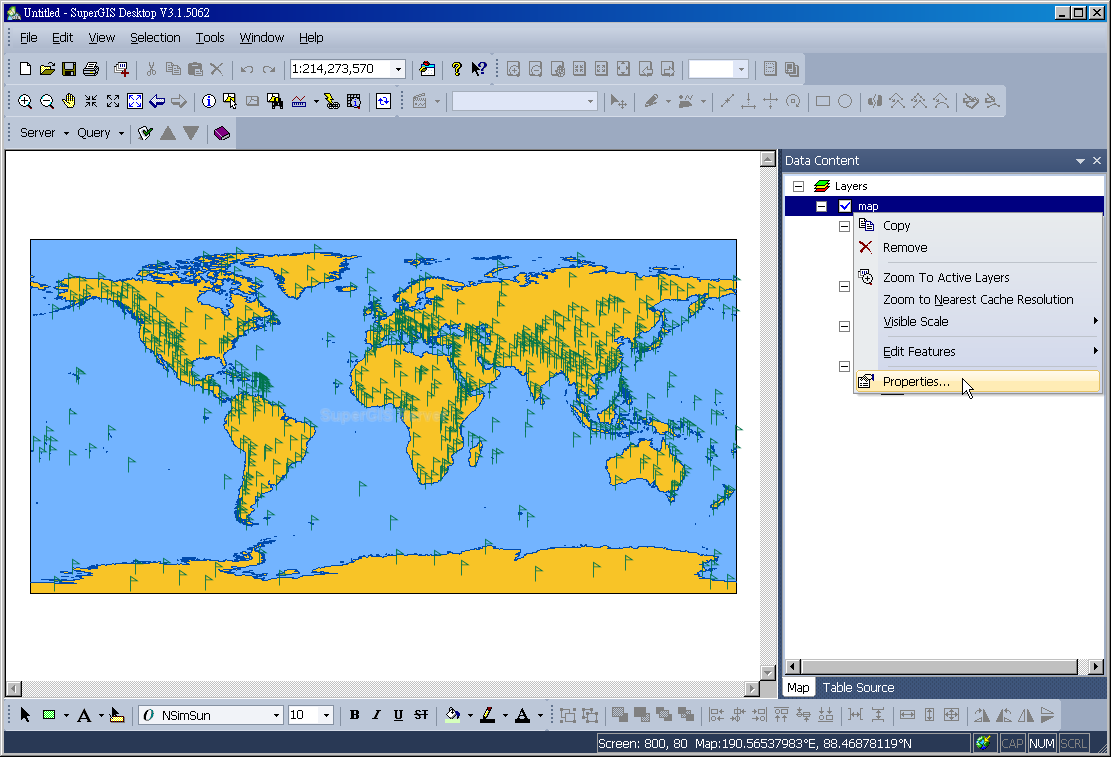
Task: Collapse the Layers tree node
Action: pos(798,186)
